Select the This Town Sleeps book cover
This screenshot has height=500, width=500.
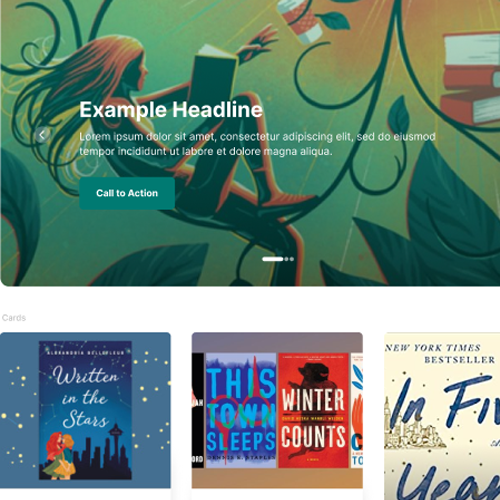[241, 410]
